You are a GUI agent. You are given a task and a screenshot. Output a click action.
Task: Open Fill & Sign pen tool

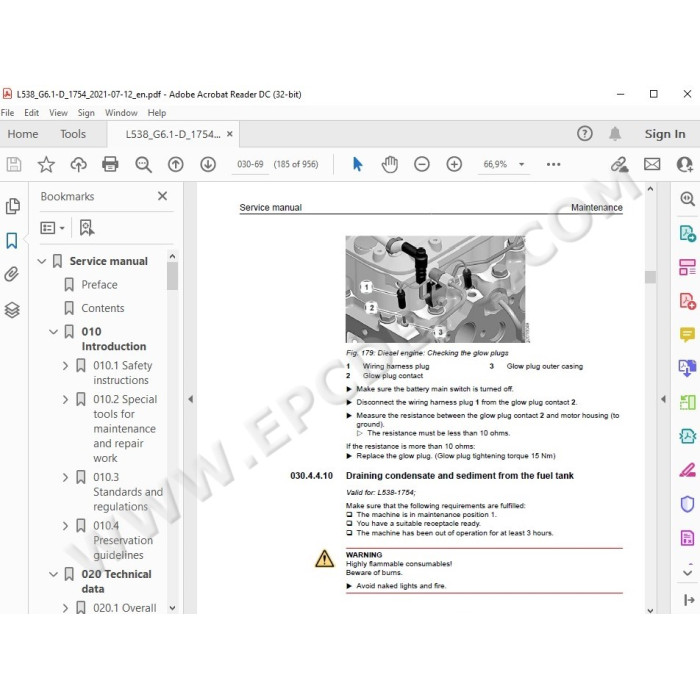coord(688,470)
